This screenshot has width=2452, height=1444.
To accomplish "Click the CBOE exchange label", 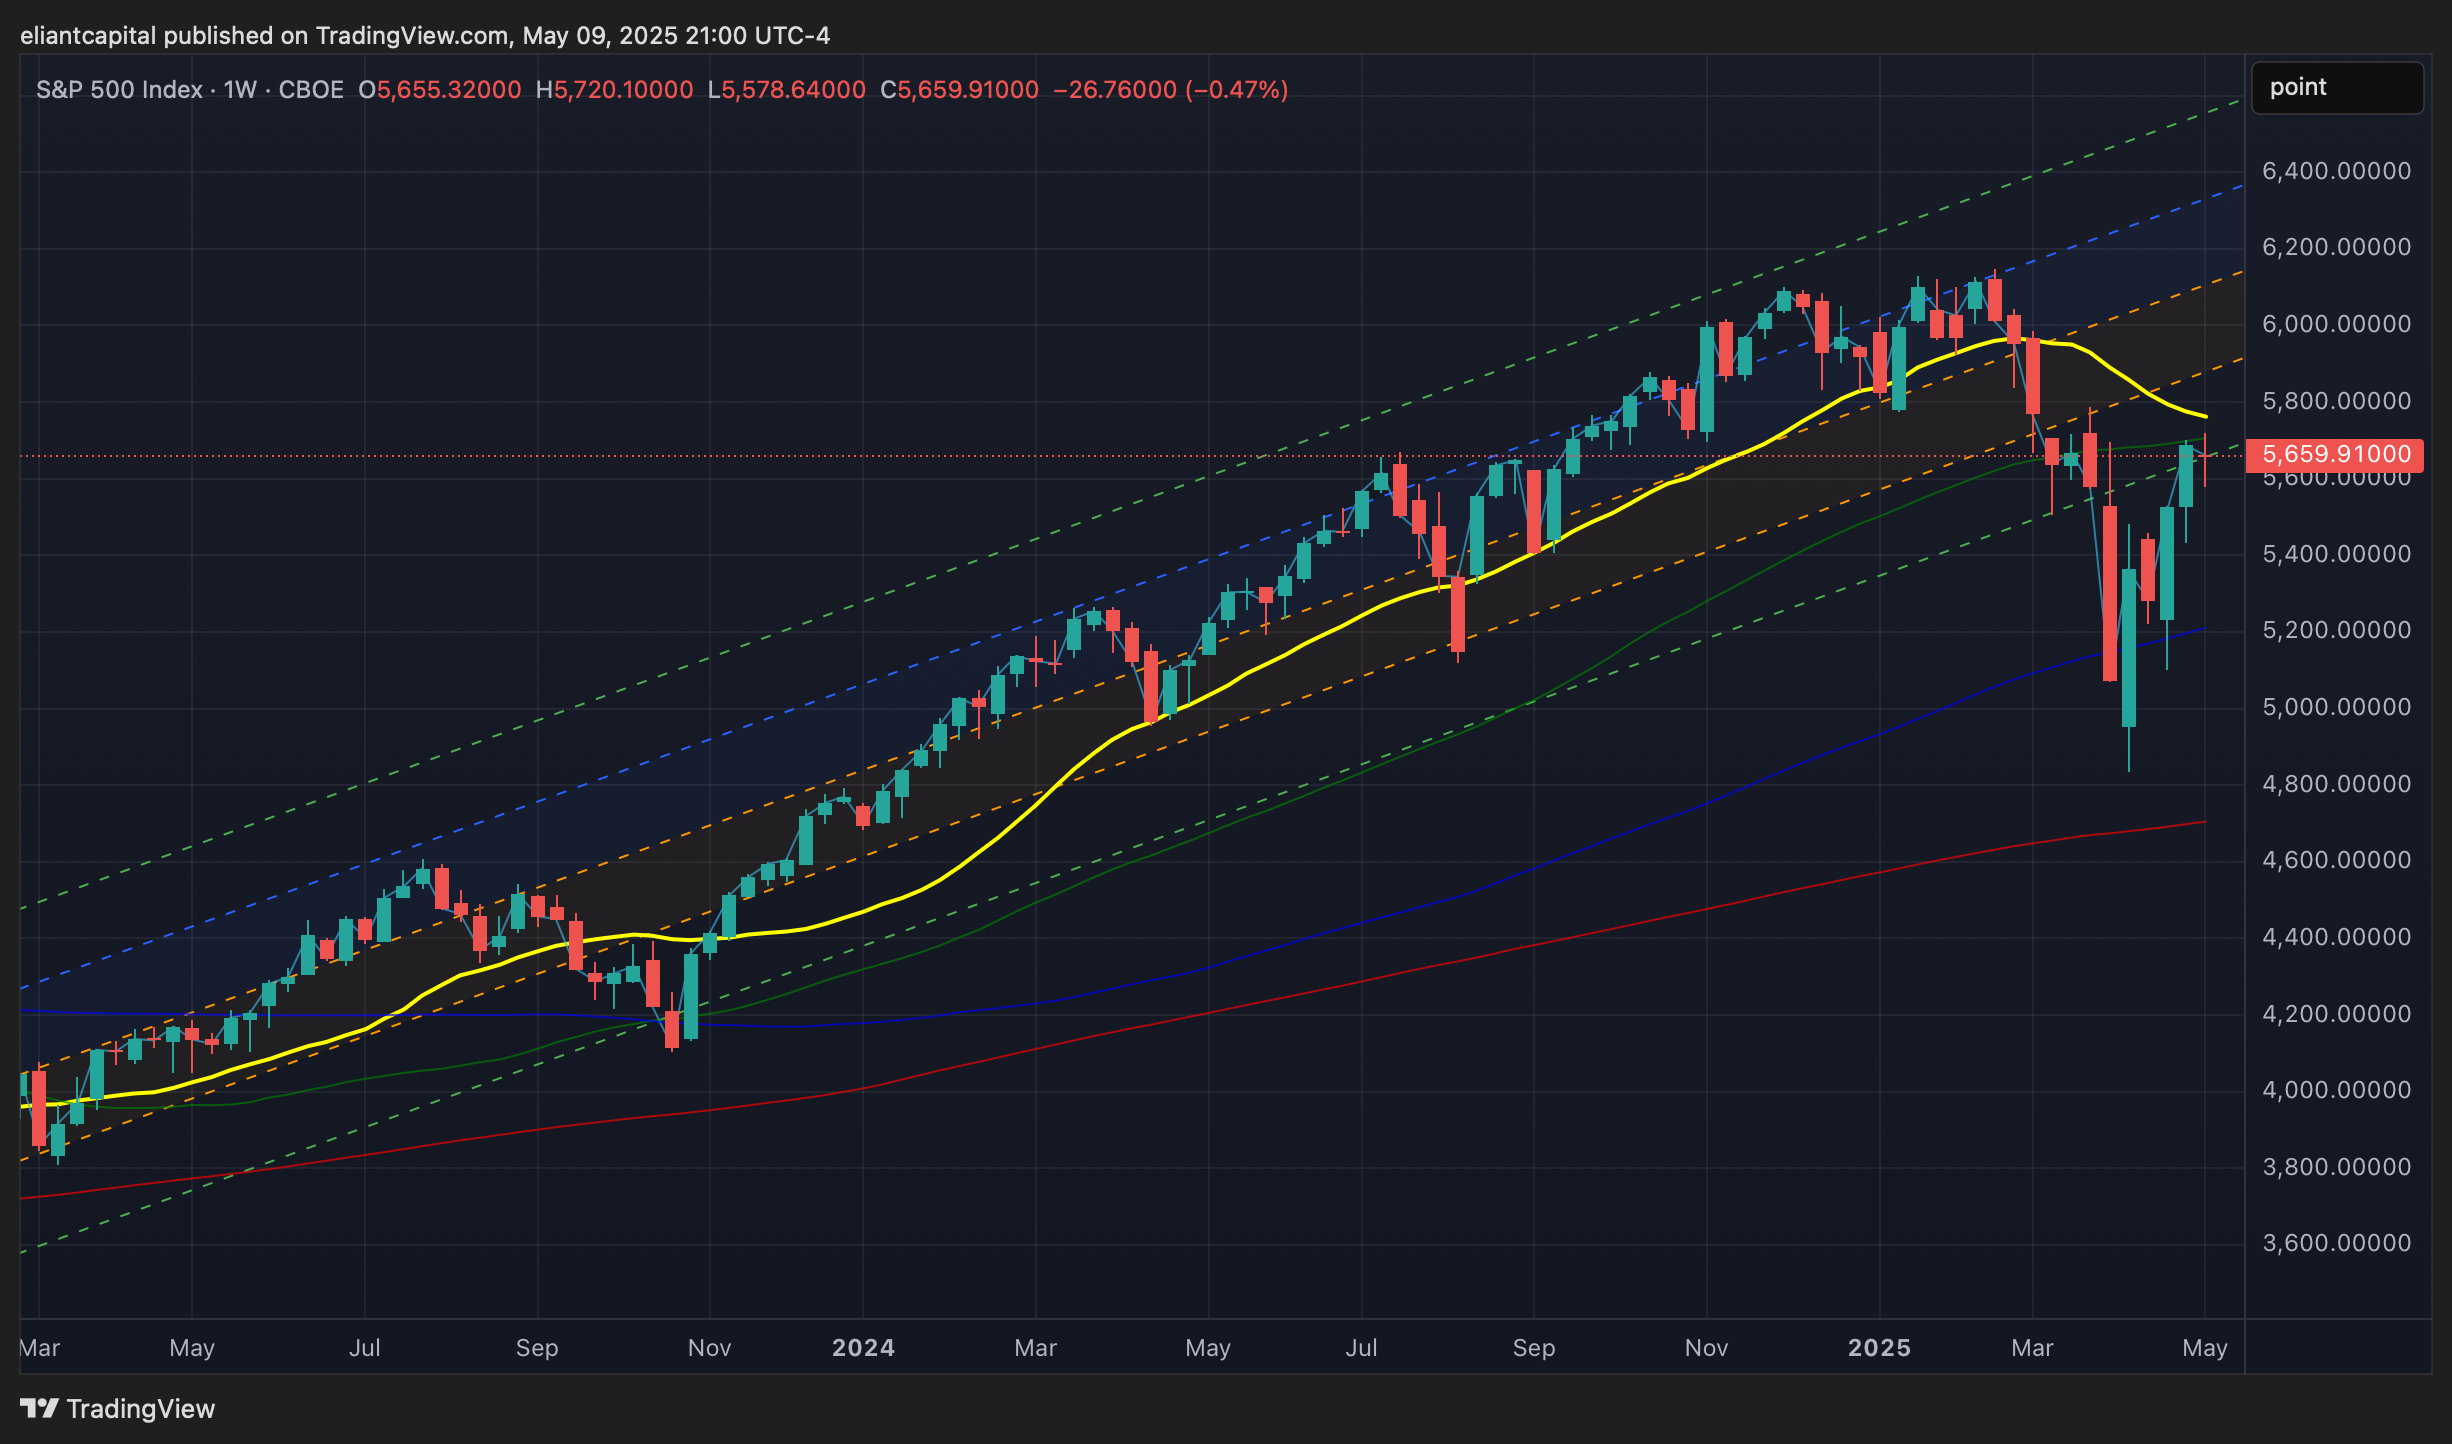I will point(310,90).
